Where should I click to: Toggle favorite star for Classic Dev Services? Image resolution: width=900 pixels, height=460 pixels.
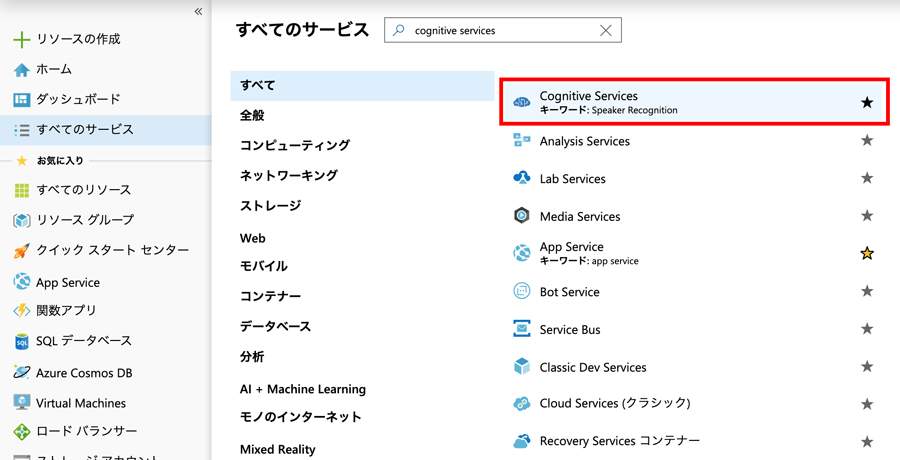click(867, 366)
